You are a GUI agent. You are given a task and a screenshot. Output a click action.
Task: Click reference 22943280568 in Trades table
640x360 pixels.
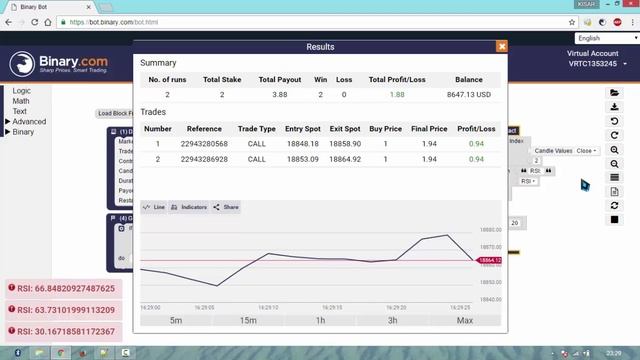(204, 144)
